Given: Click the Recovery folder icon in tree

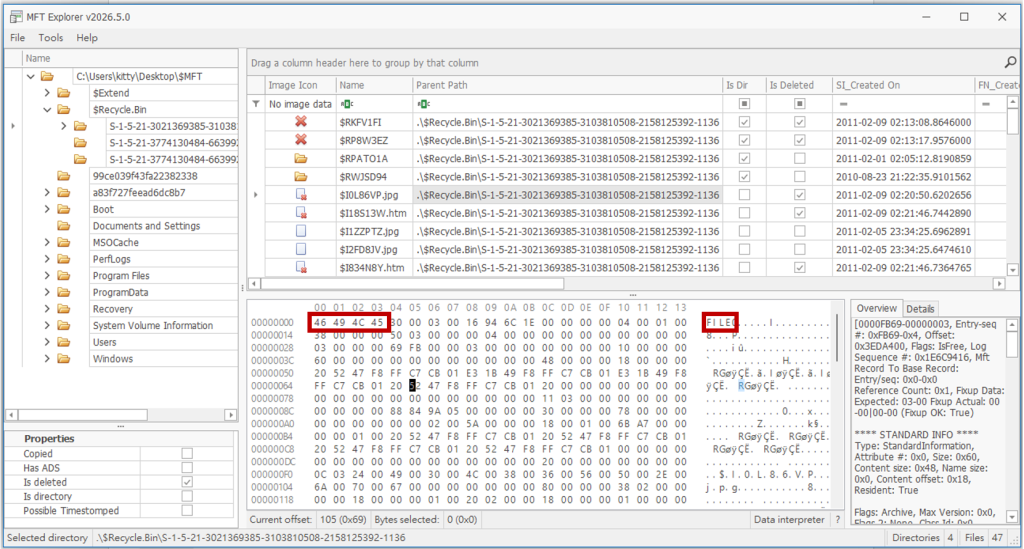Looking at the screenshot, I should (x=63, y=309).
